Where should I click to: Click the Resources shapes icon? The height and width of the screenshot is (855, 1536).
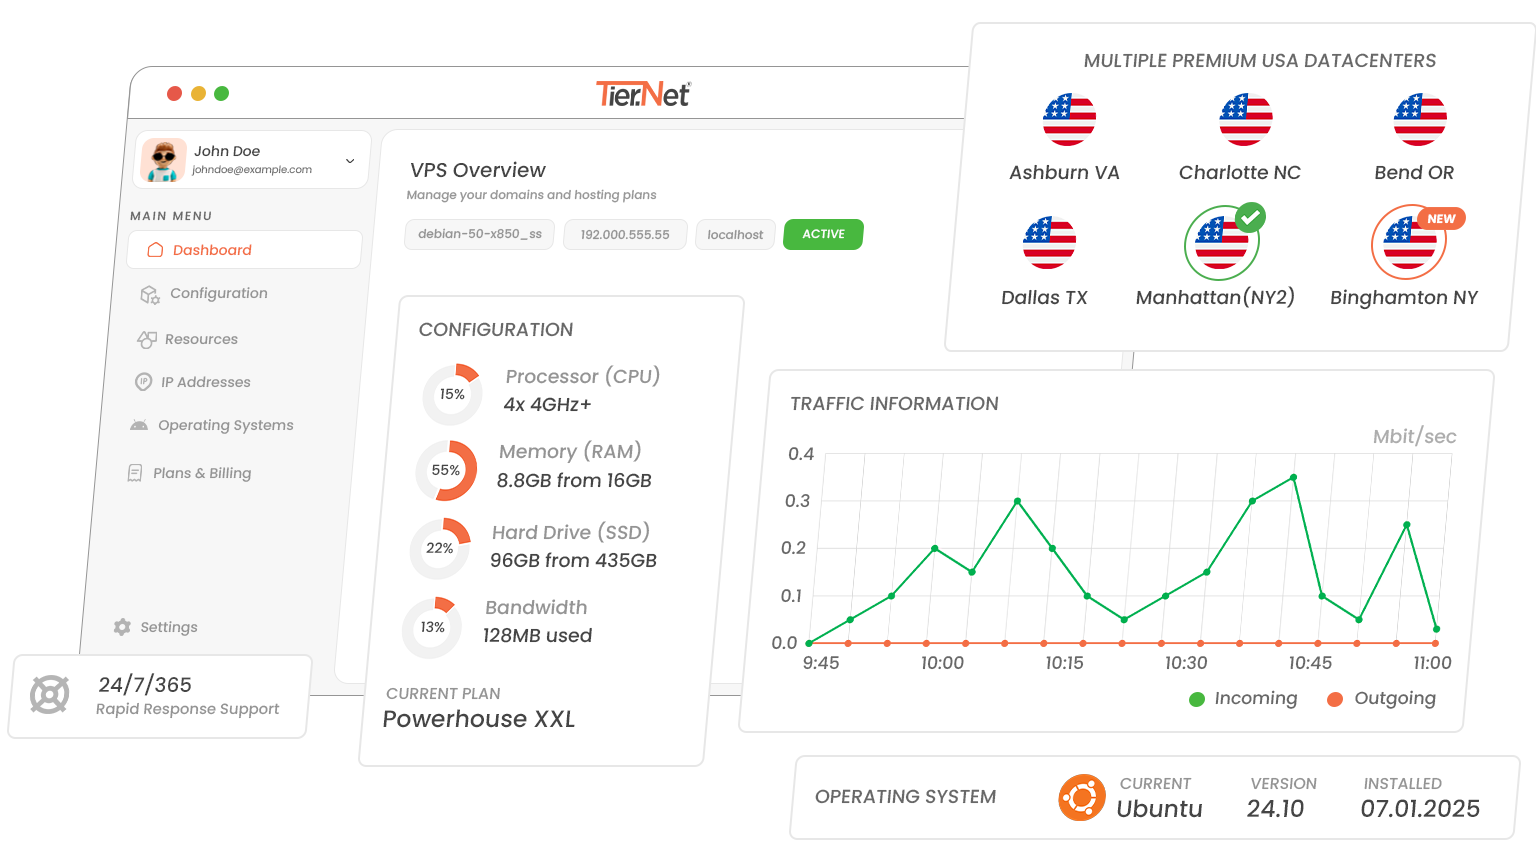coord(146,339)
